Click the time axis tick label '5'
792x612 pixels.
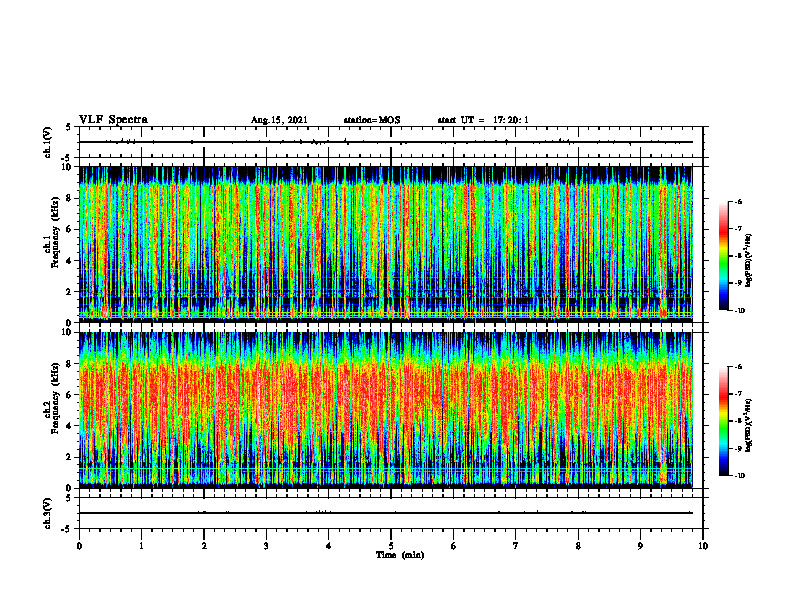coord(391,546)
